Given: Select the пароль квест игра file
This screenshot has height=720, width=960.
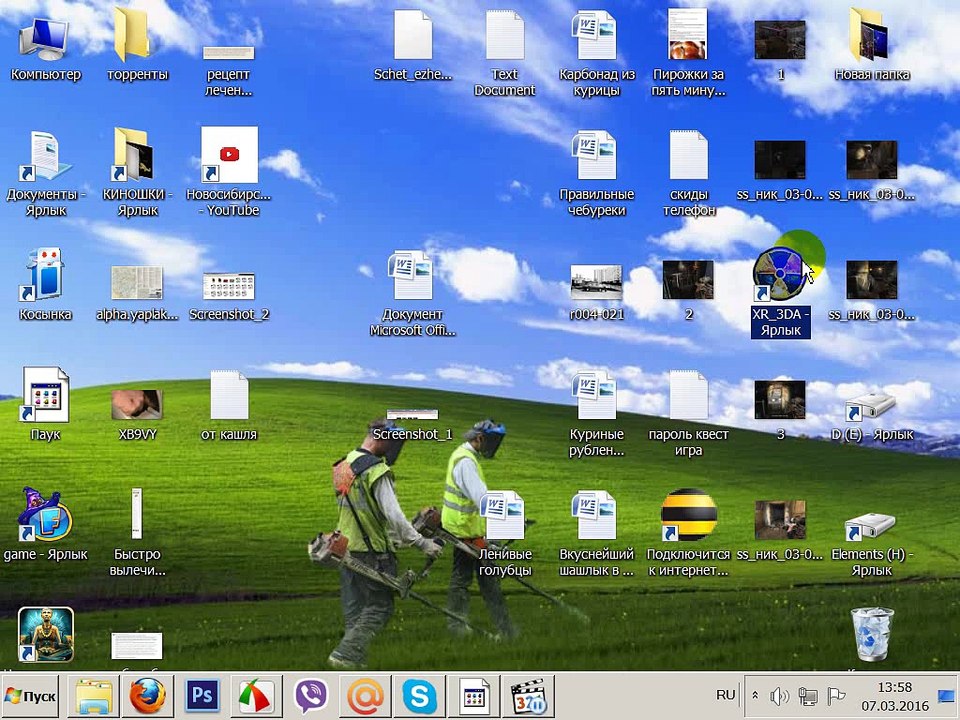Looking at the screenshot, I should pos(688,415).
